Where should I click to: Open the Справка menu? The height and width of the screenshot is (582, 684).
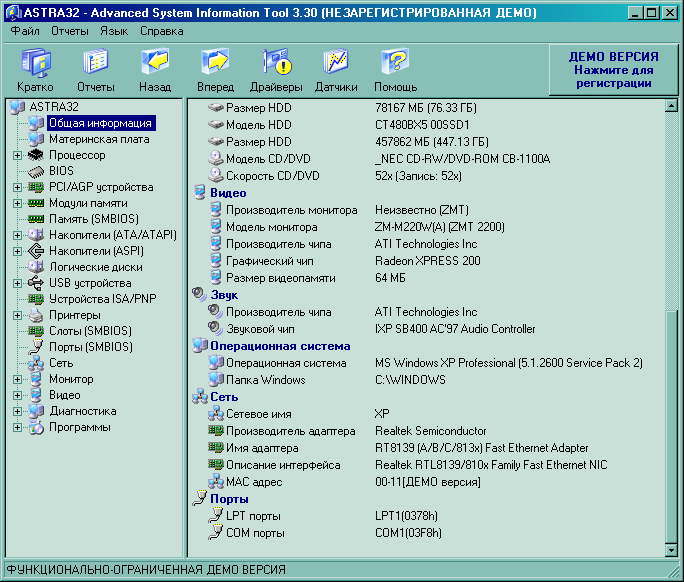pyautogui.click(x=161, y=31)
